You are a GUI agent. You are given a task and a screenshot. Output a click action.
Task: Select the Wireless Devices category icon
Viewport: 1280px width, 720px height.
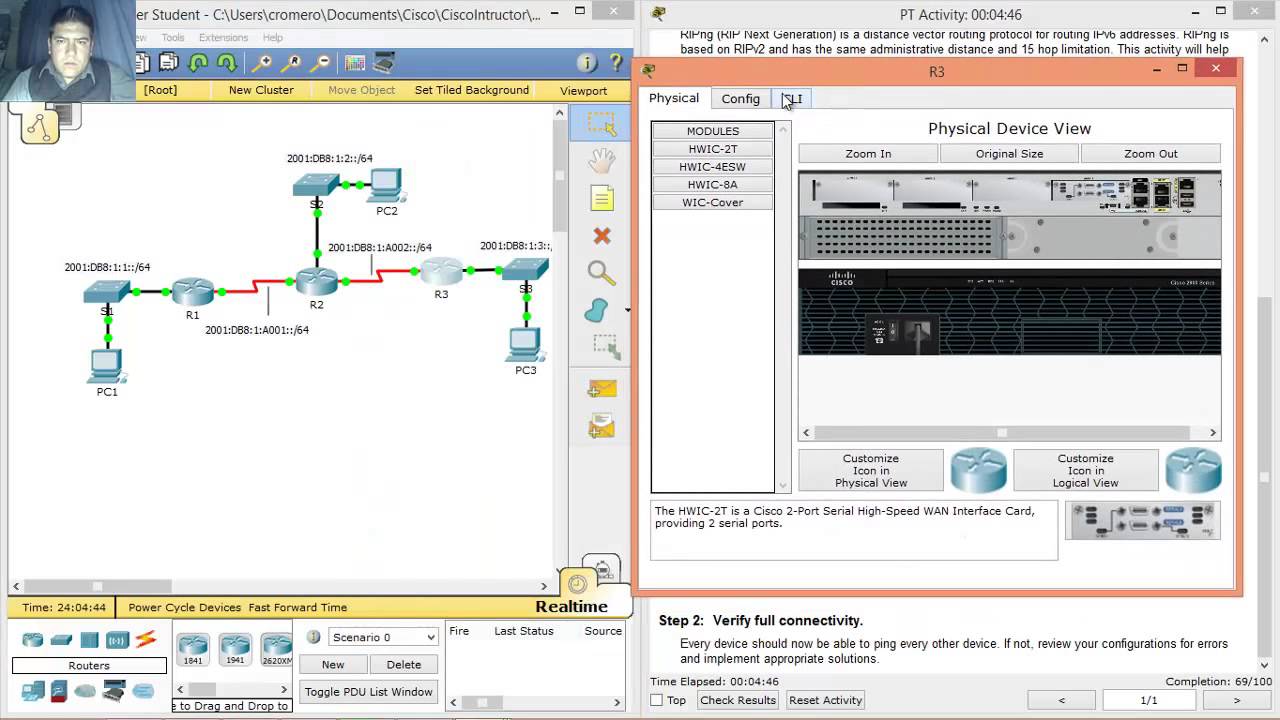pyautogui.click(x=117, y=640)
